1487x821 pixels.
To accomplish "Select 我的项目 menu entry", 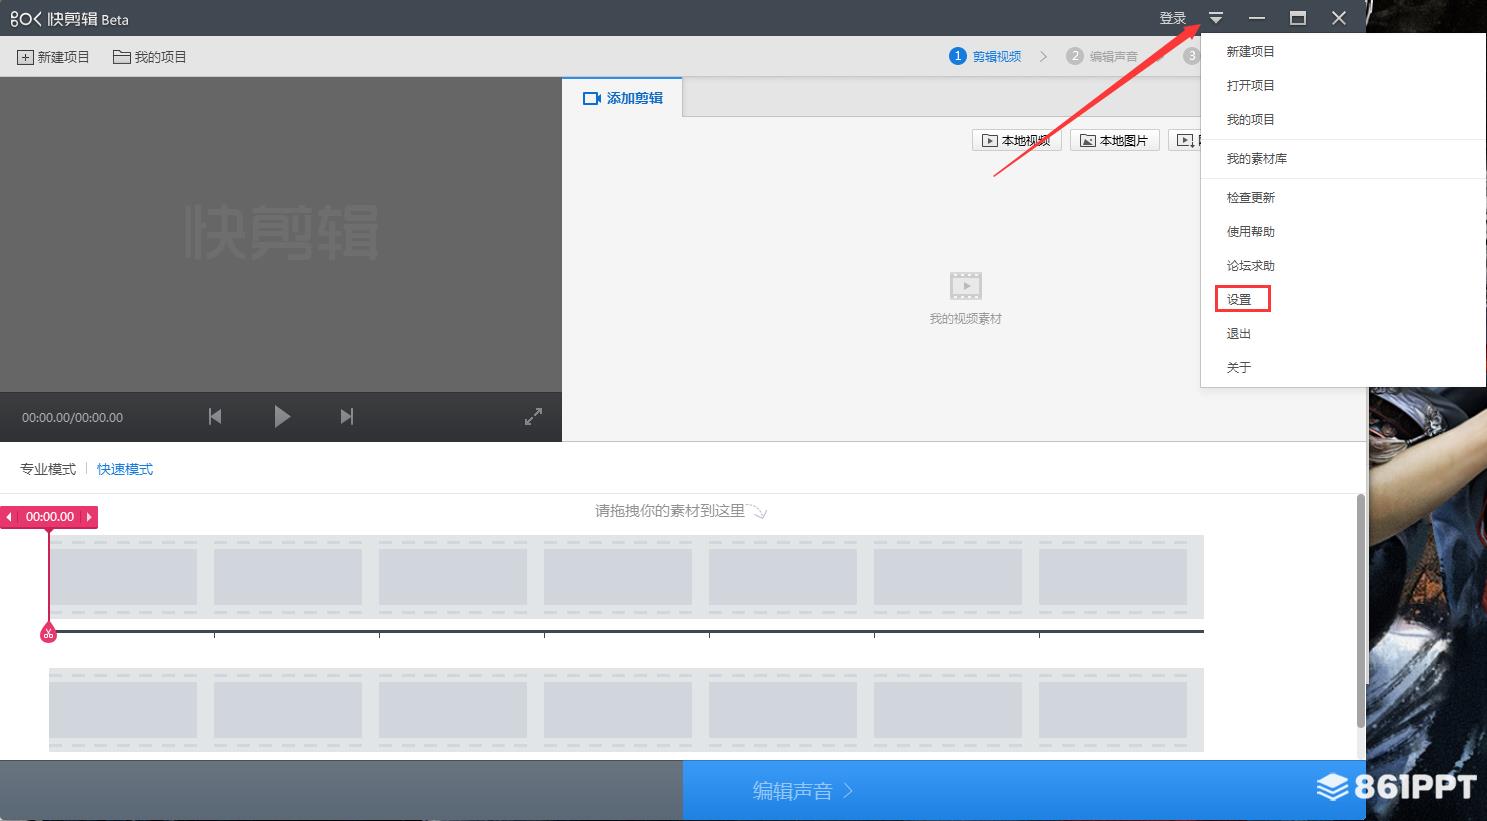I will 1250,119.
